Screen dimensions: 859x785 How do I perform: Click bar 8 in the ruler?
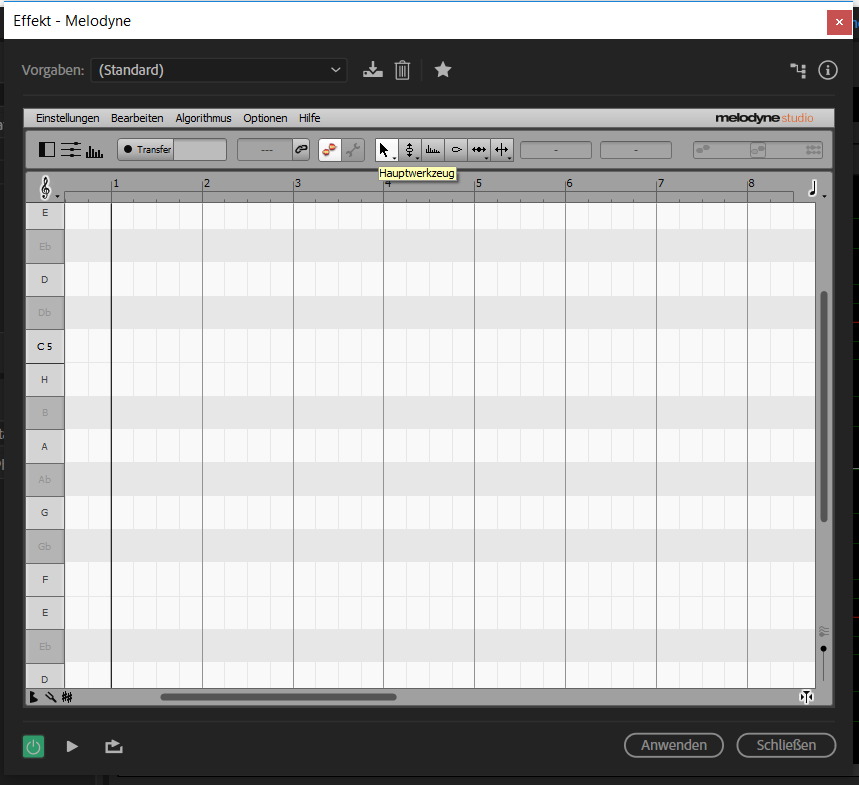pos(751,184)
